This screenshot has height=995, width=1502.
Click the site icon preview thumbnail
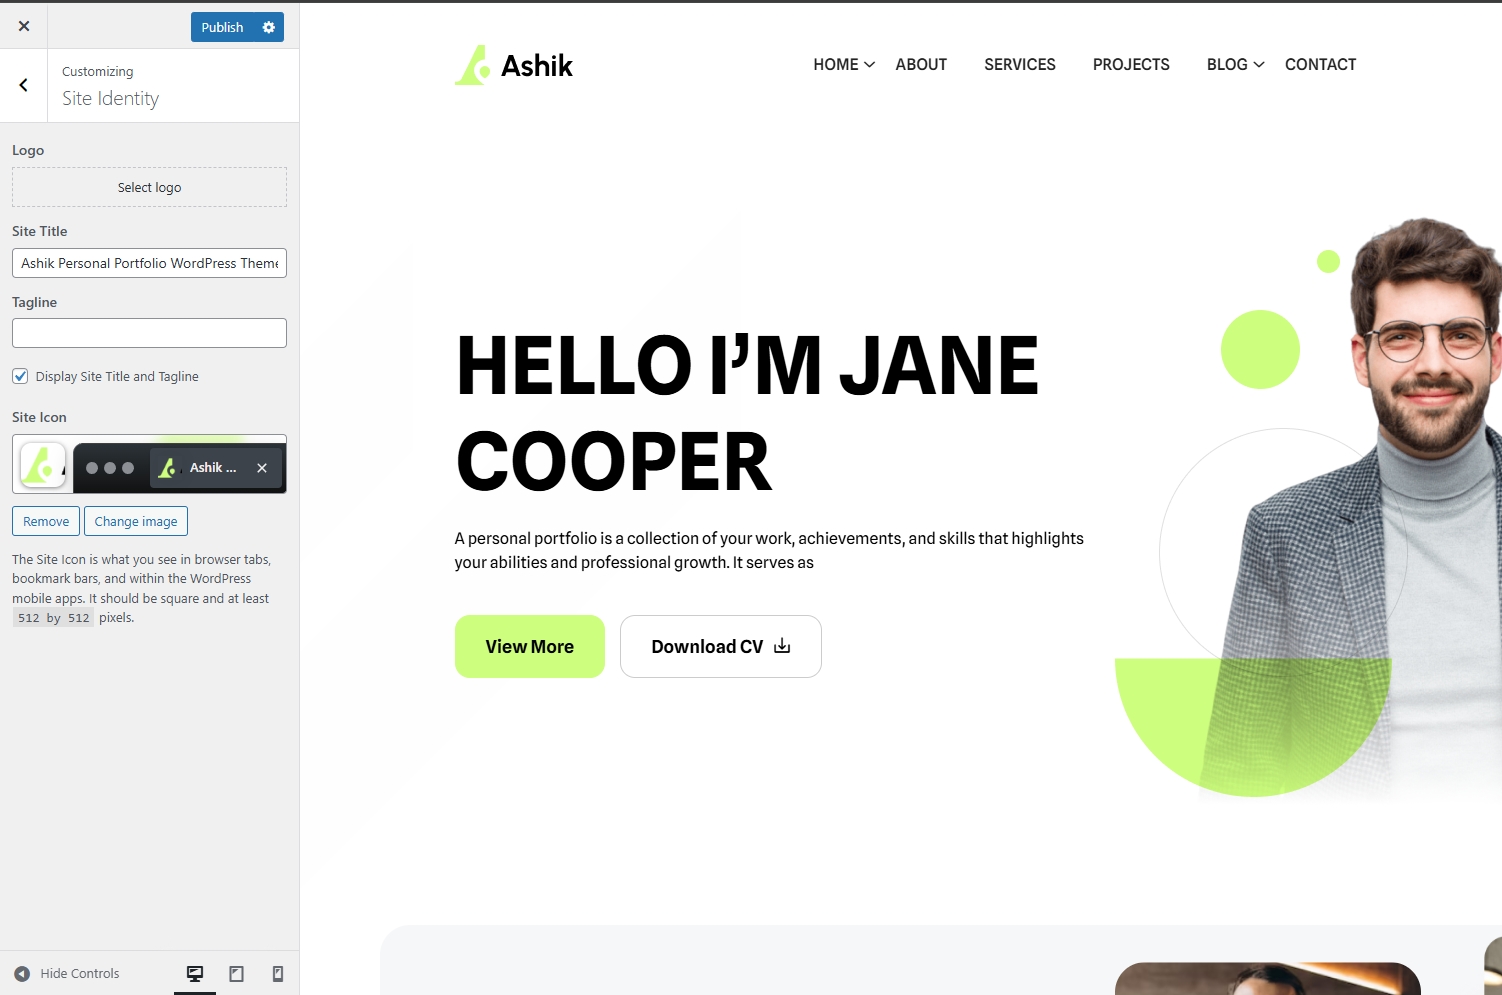click(43, 465)
